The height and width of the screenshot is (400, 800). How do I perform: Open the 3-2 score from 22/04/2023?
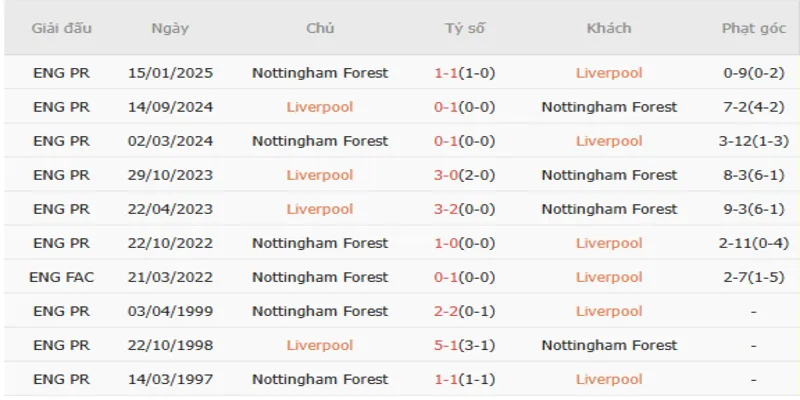(445, 209)
